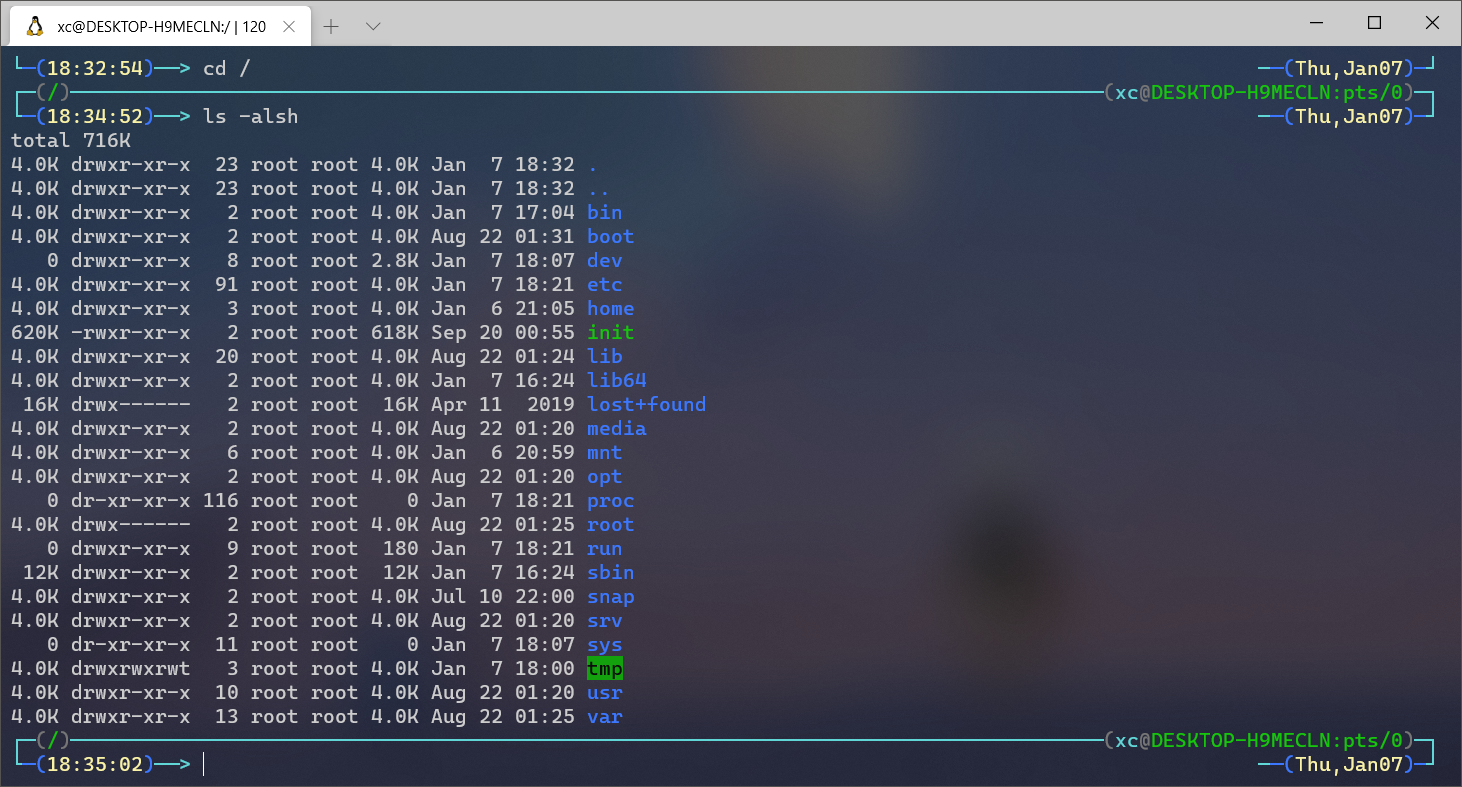Image resolution: width=1462 pixels, height=787 pixels.
Task: Click the 'proc' directory name
Action: pos(610,500)
